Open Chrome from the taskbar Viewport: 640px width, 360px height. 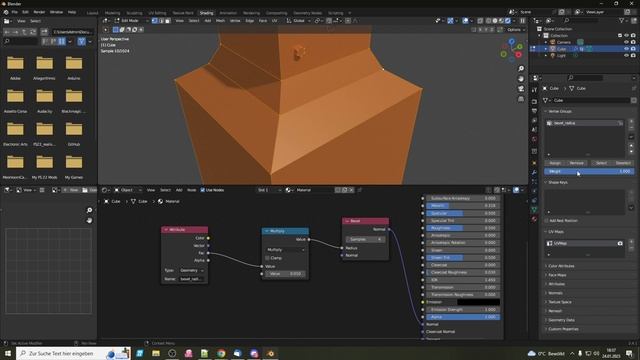(221, 353)
